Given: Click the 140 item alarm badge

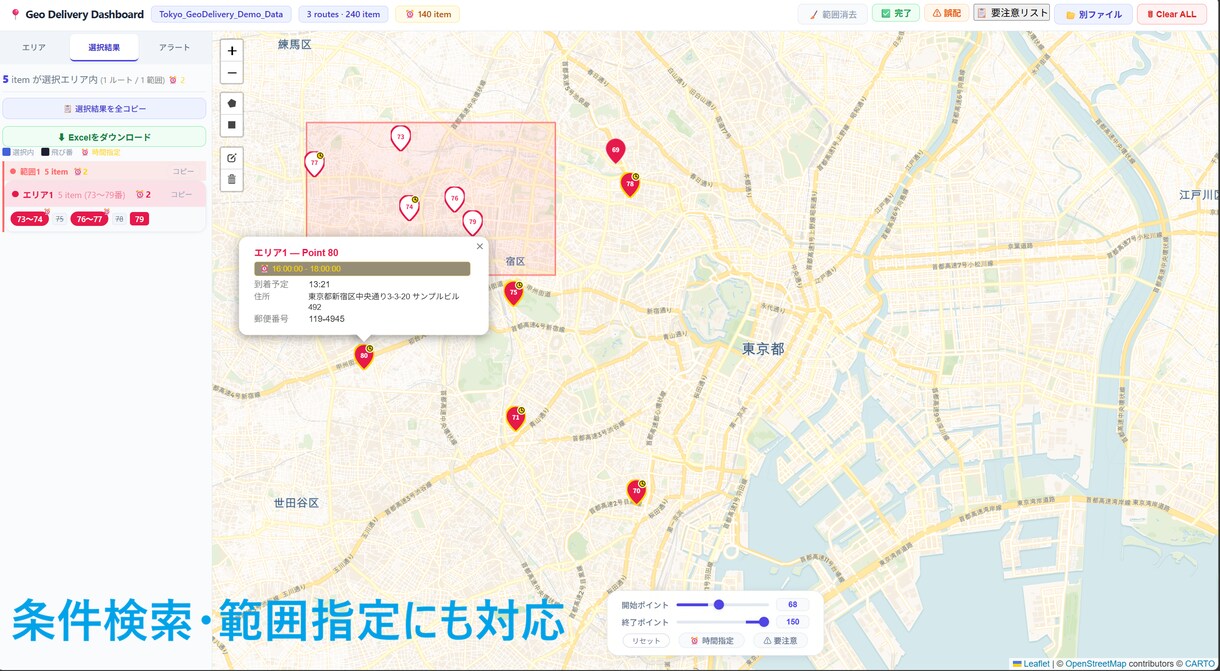Looking at the screenshot, I should (428, 14).
